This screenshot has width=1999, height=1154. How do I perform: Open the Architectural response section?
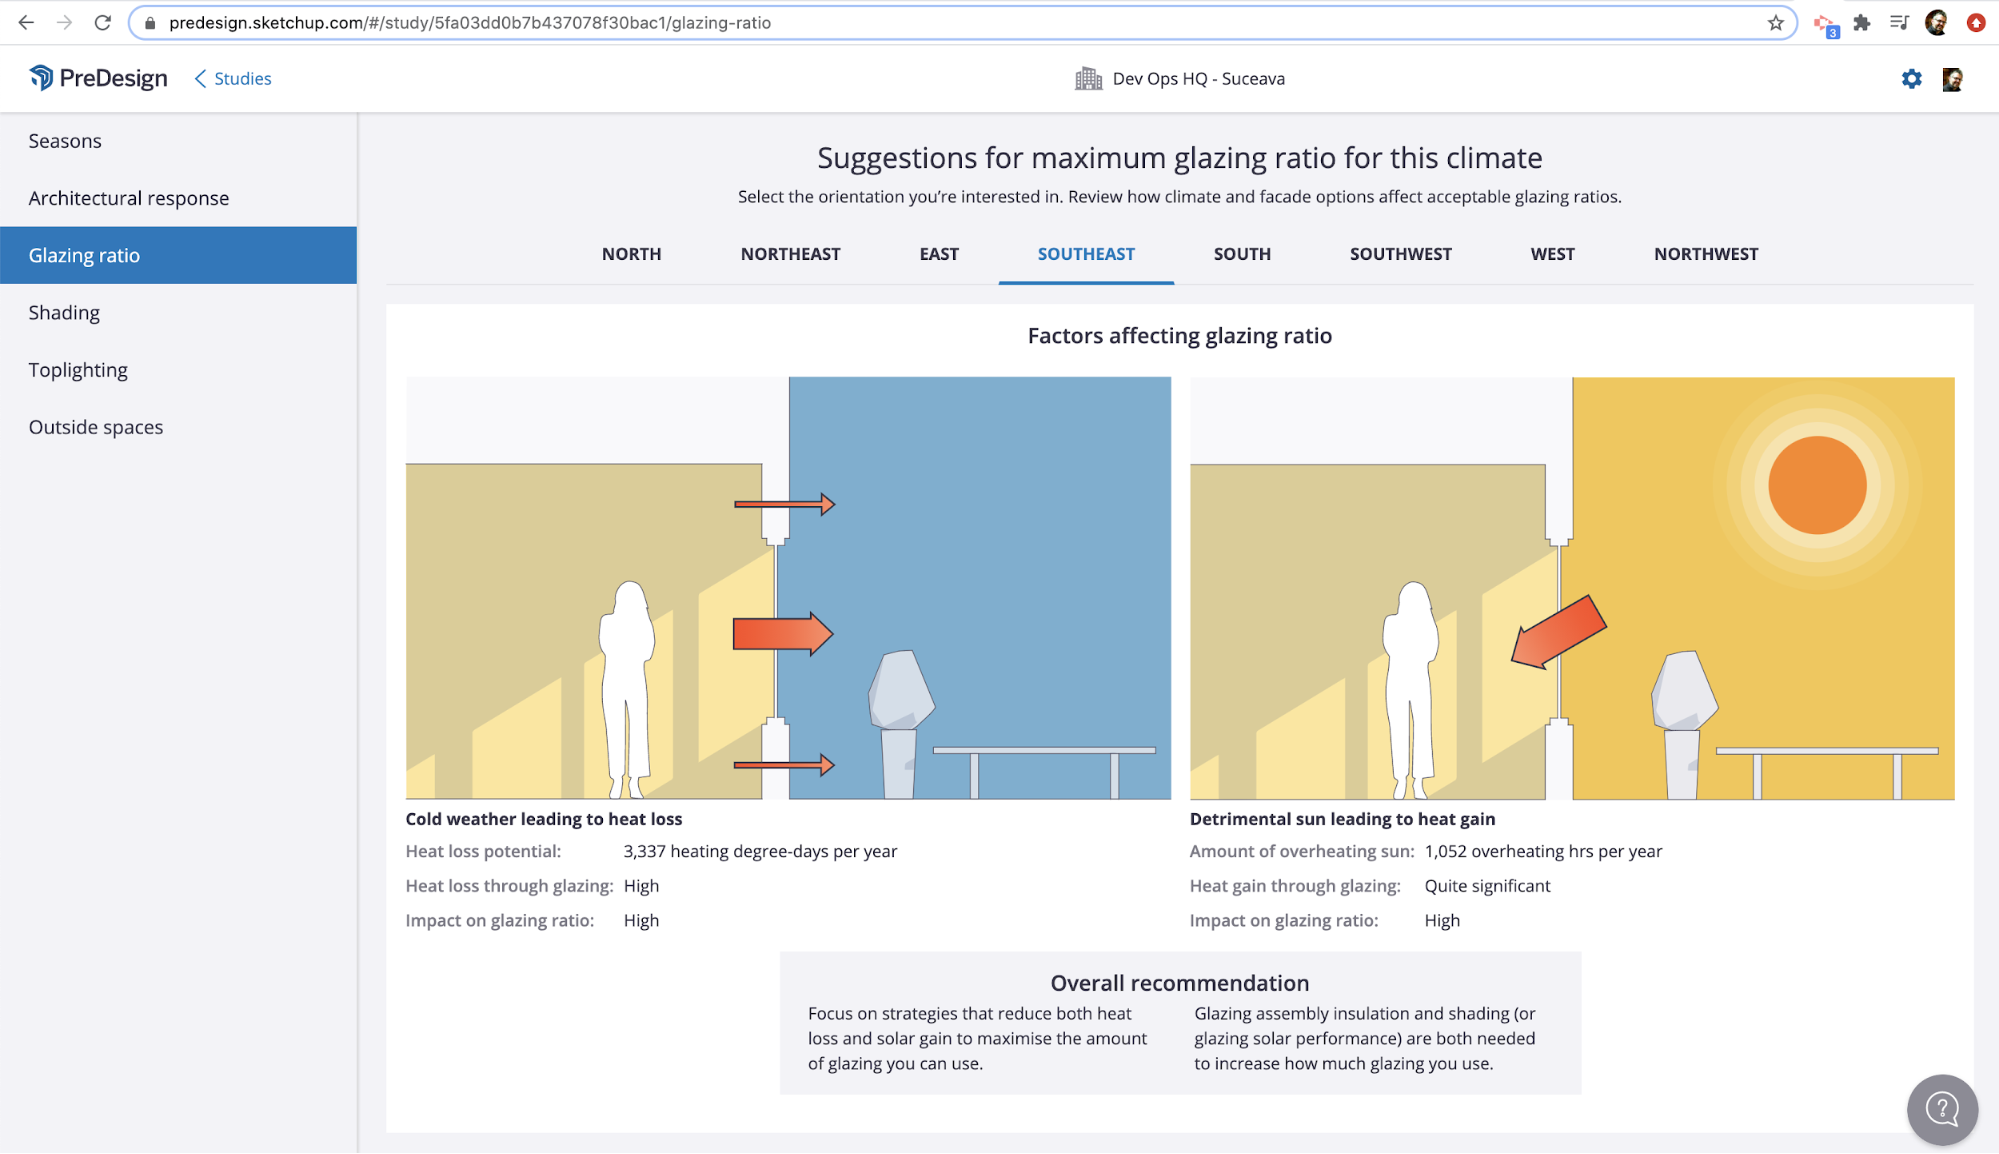[128, 197]
